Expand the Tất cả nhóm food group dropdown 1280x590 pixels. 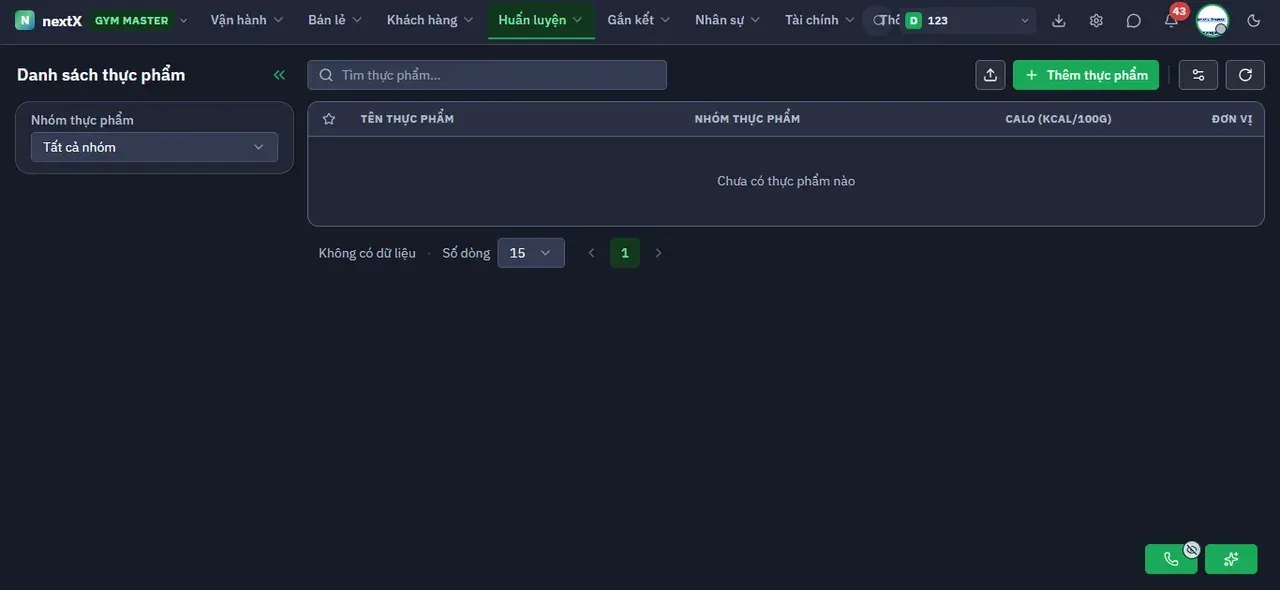coord(154,147)
